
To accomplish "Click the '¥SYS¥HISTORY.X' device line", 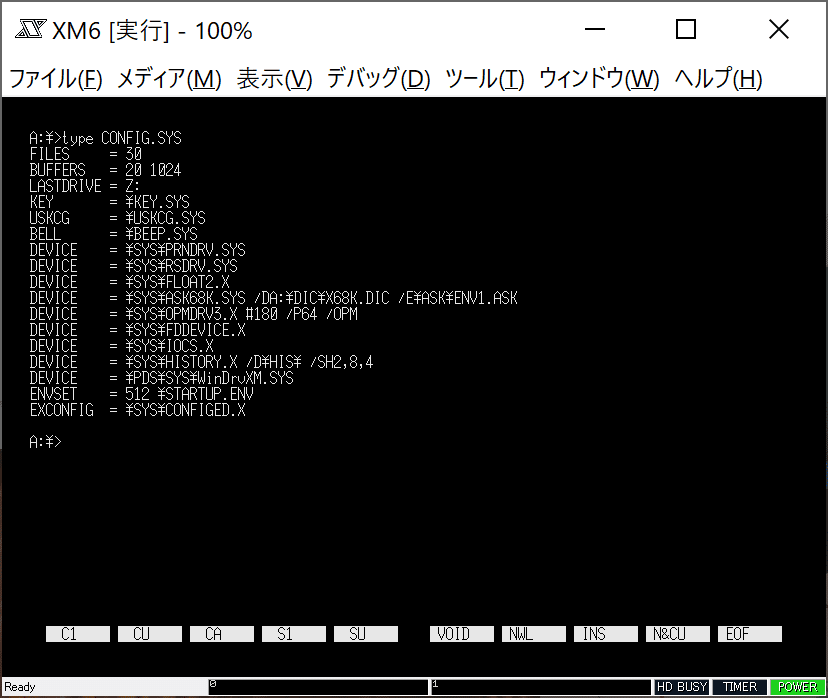I will point(201,362).
